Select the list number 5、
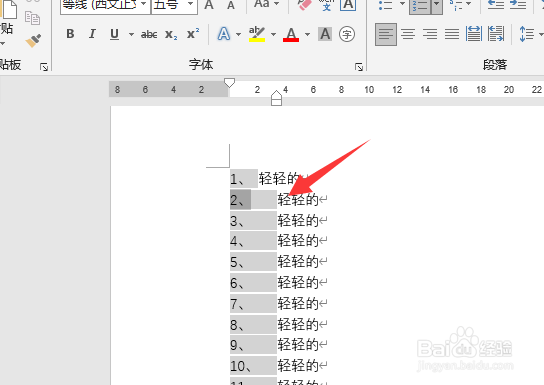The width and height of the screenshot is (544, 385). tap(237, 262)
